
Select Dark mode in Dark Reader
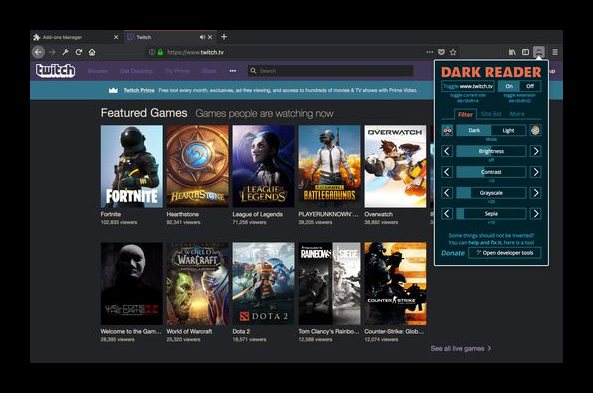(x=474, y=130)
